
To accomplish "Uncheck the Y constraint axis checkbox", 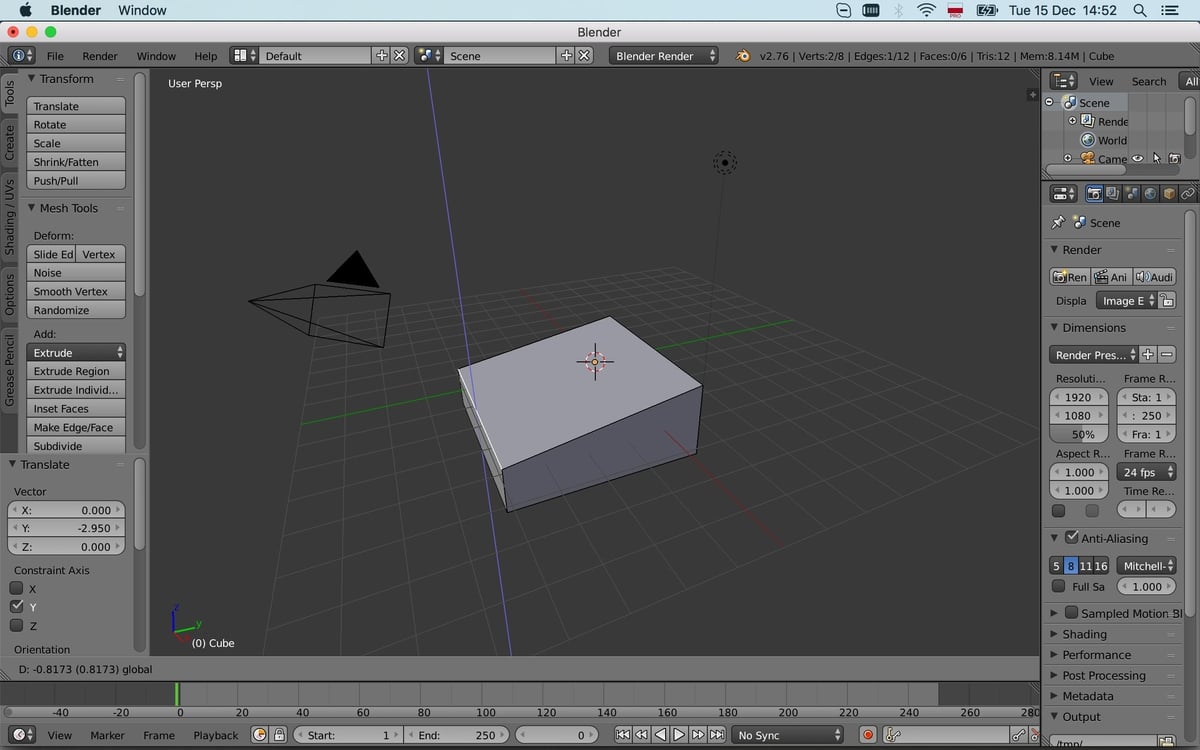I will (x=15, y=606).
